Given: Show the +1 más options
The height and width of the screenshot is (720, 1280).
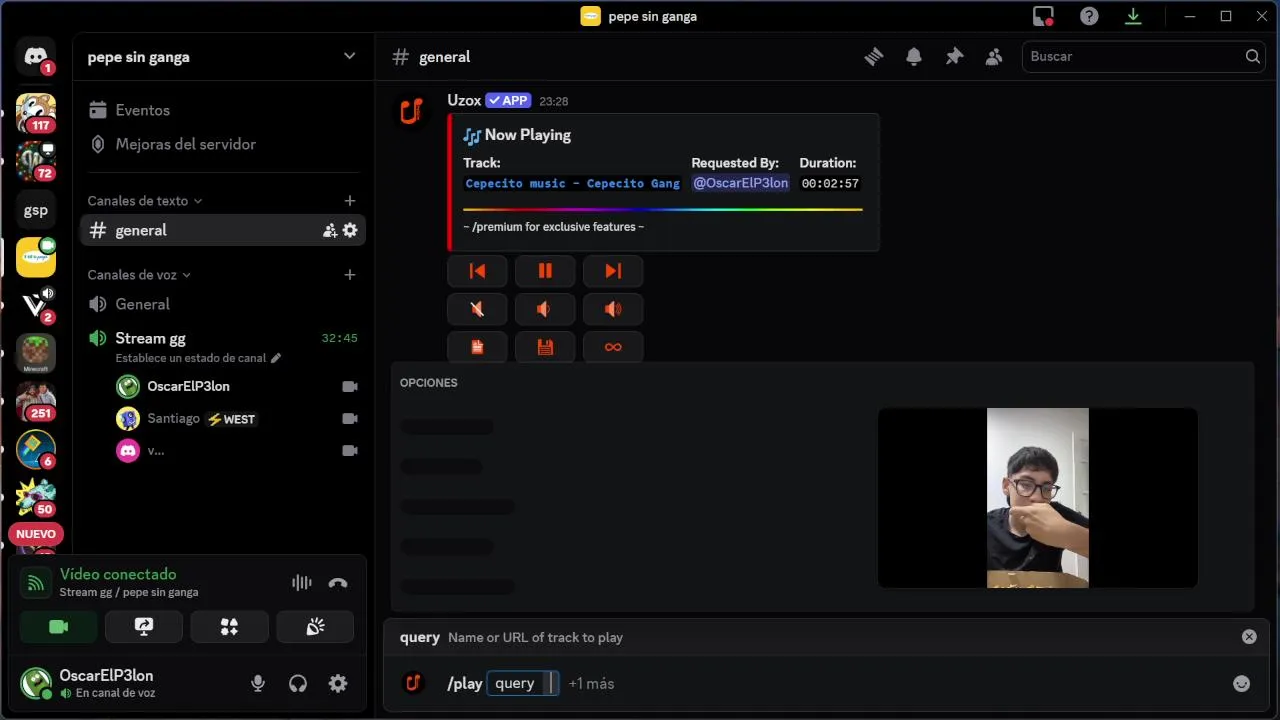Looking at the screenshot, I should click(591, 684).
